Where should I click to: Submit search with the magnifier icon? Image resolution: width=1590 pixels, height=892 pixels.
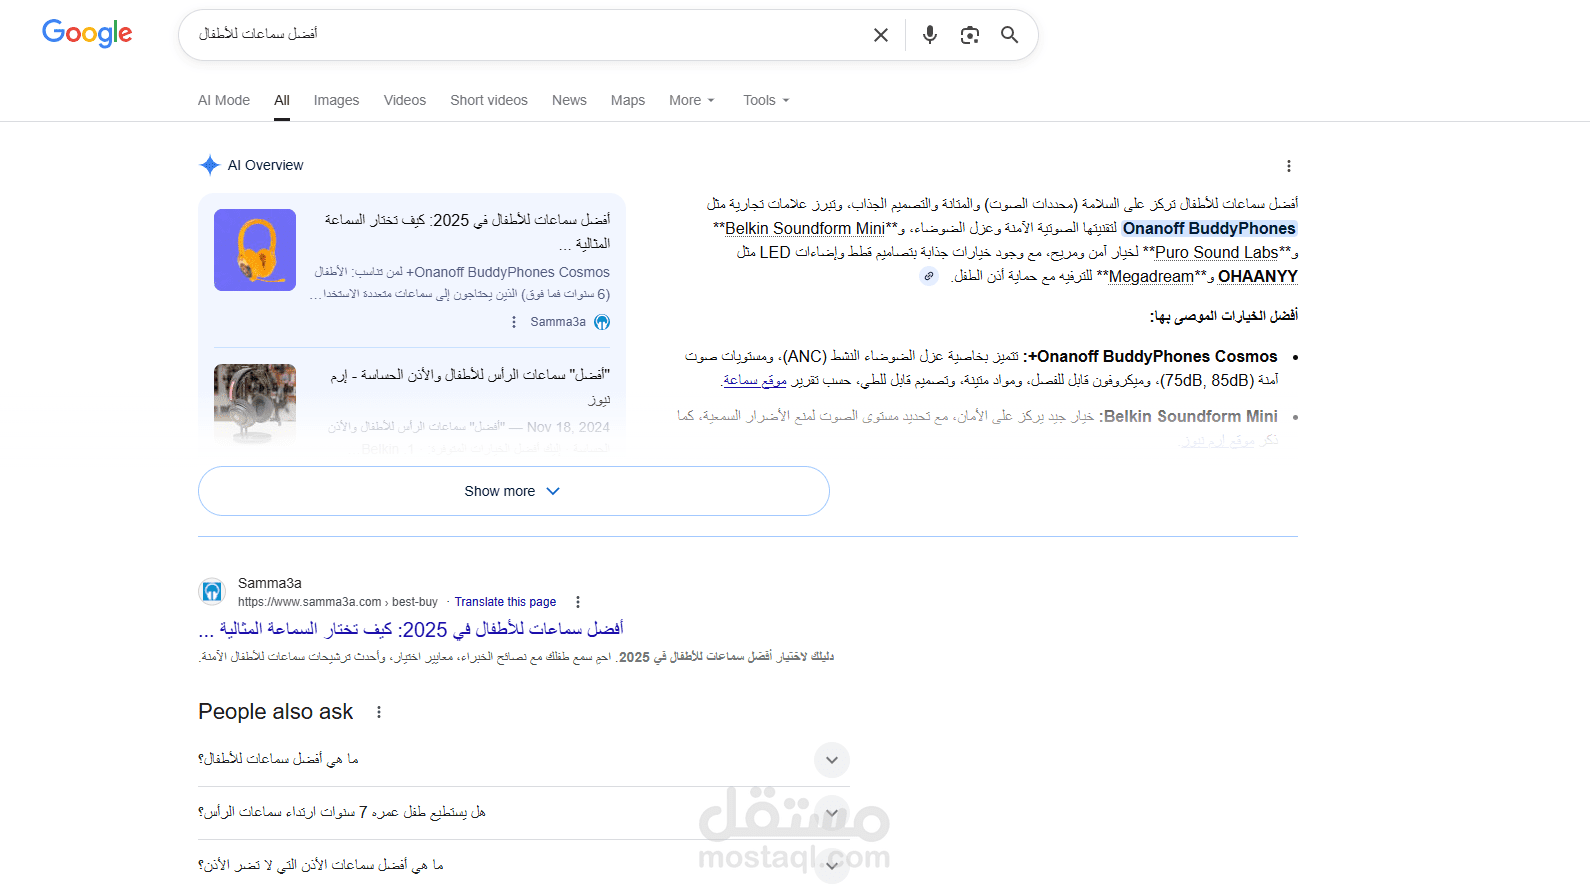click(1010, 35)
